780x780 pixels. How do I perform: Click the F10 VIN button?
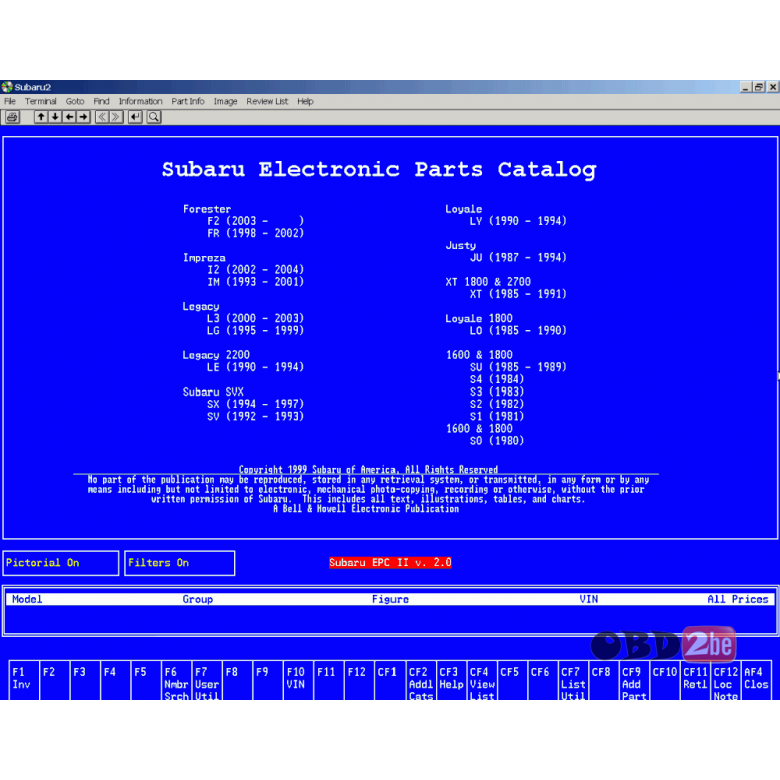point(298,681)
